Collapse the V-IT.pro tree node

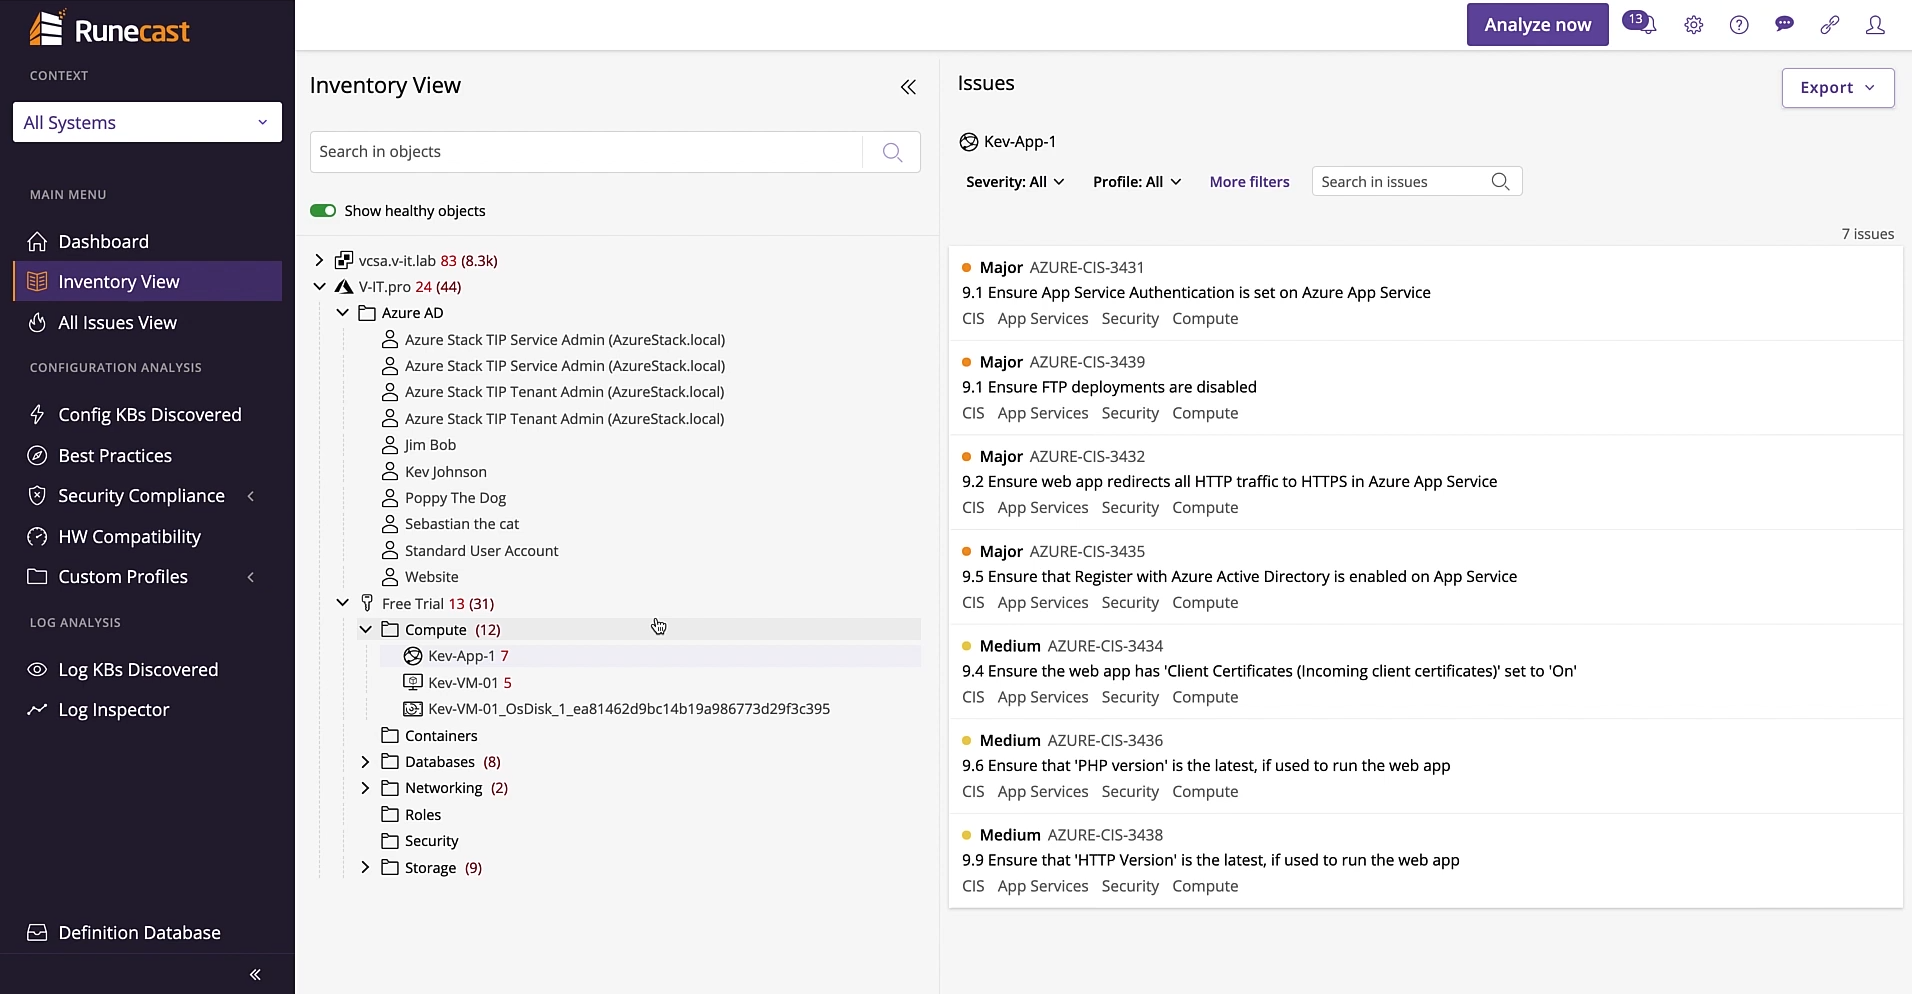pos(319,287)
